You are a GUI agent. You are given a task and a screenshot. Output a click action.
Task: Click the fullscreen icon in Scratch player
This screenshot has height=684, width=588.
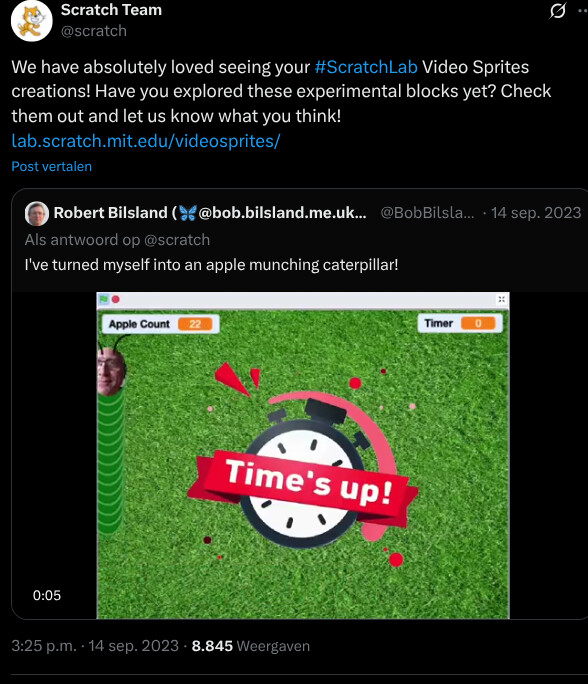click(x=501, y=299)
